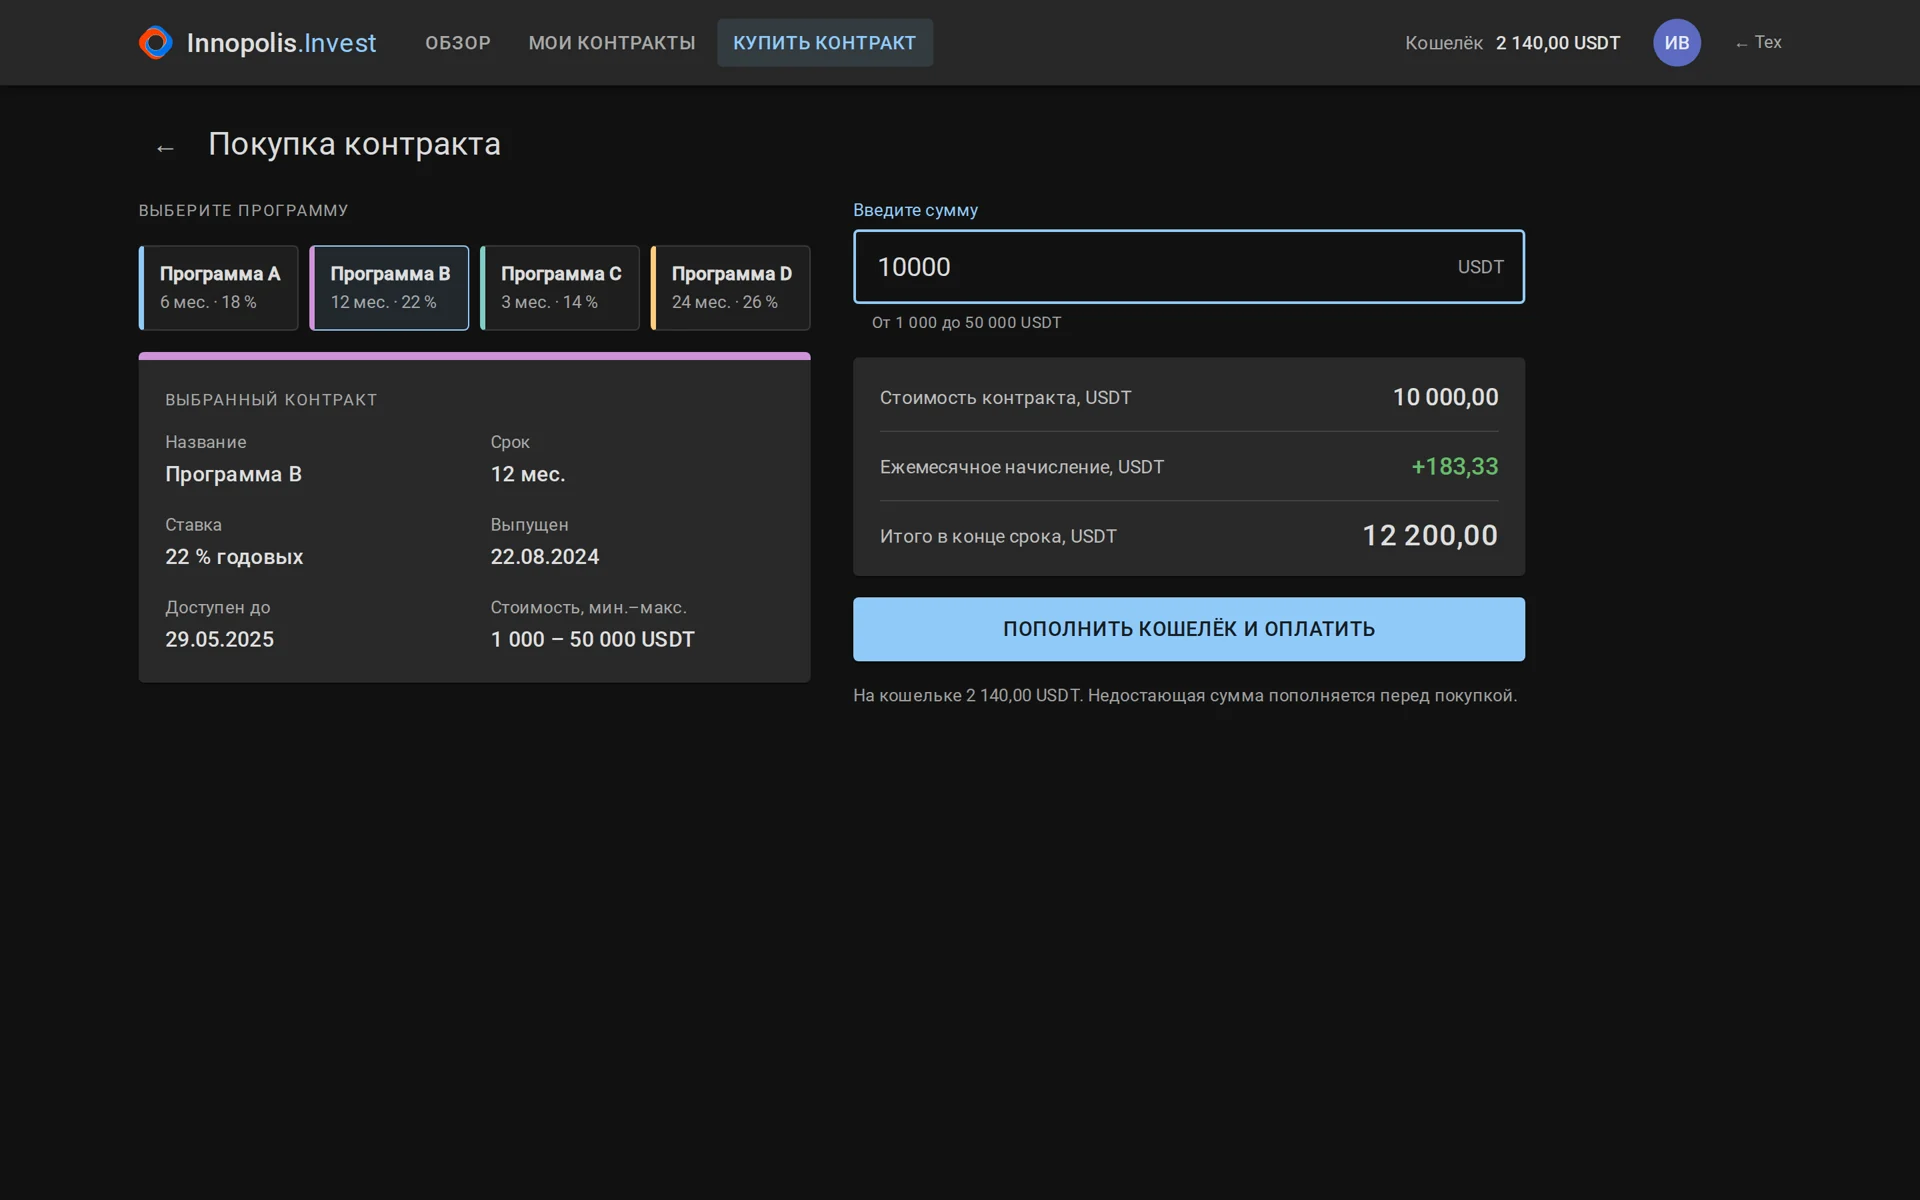Screen dimensions: 1920x1200
Task: Click the page heading Покупка контракта
Action: tap(354, 144)
